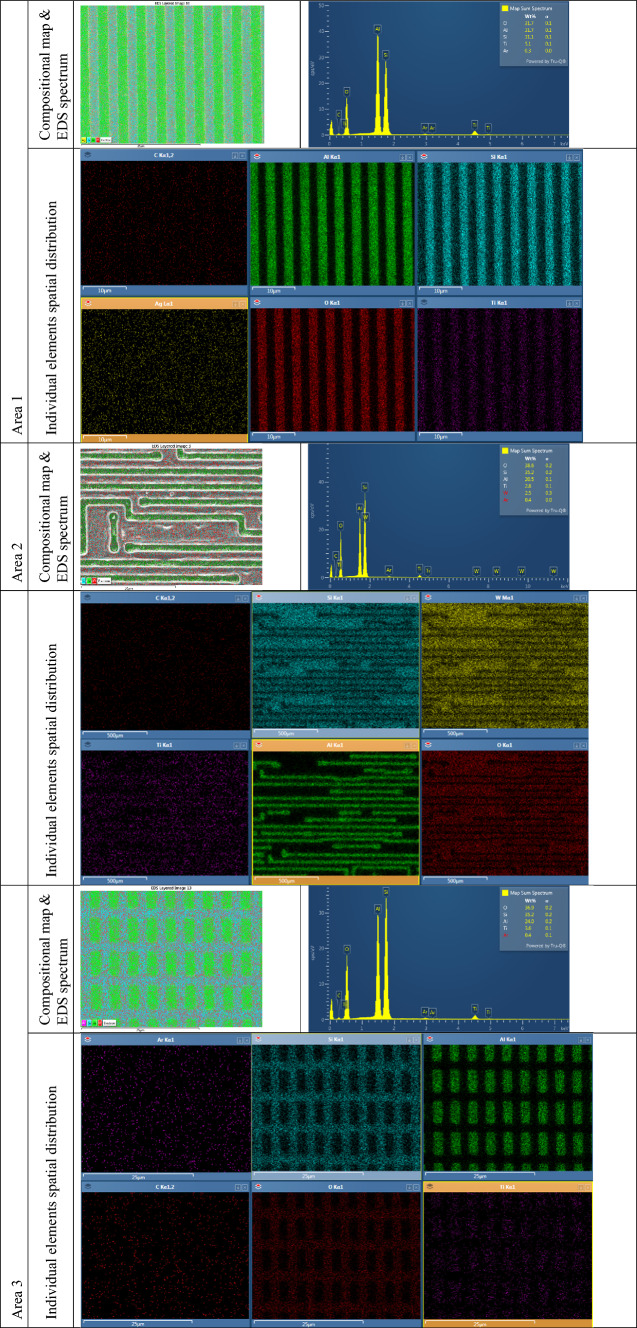
Task: Click the Area 3 green Al Kα1 grid map
Action: coord(508,1107)
